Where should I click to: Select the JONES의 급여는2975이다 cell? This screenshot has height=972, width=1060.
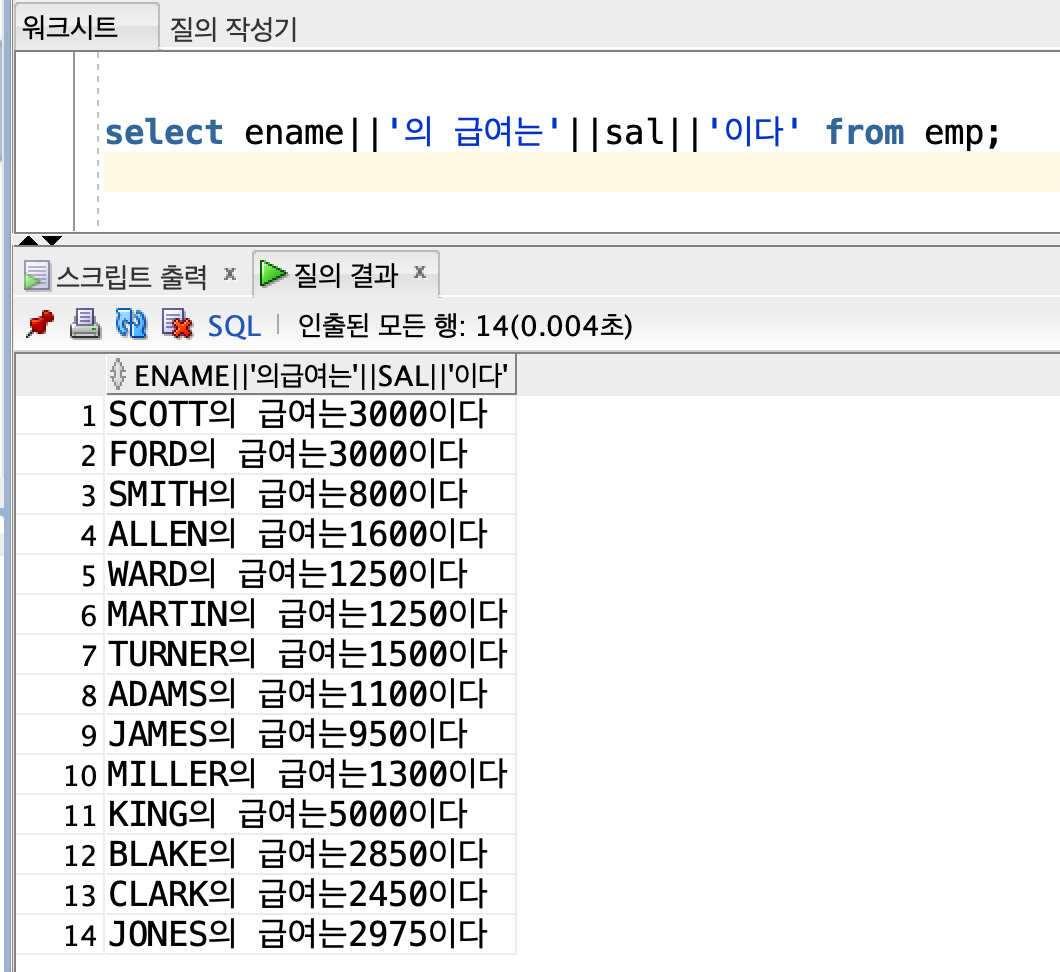pos(310,934)
